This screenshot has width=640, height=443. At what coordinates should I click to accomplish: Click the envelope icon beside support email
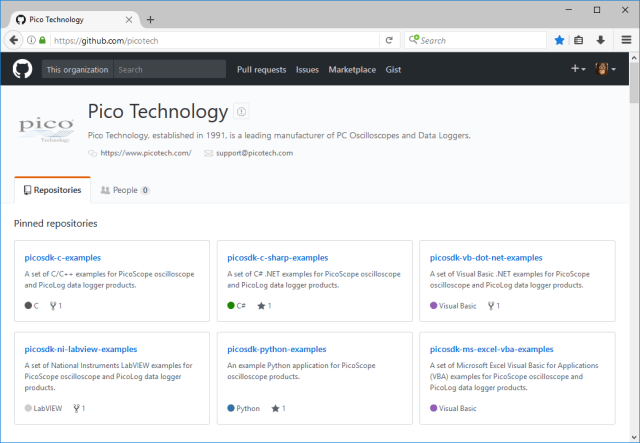tap(209, 153)
